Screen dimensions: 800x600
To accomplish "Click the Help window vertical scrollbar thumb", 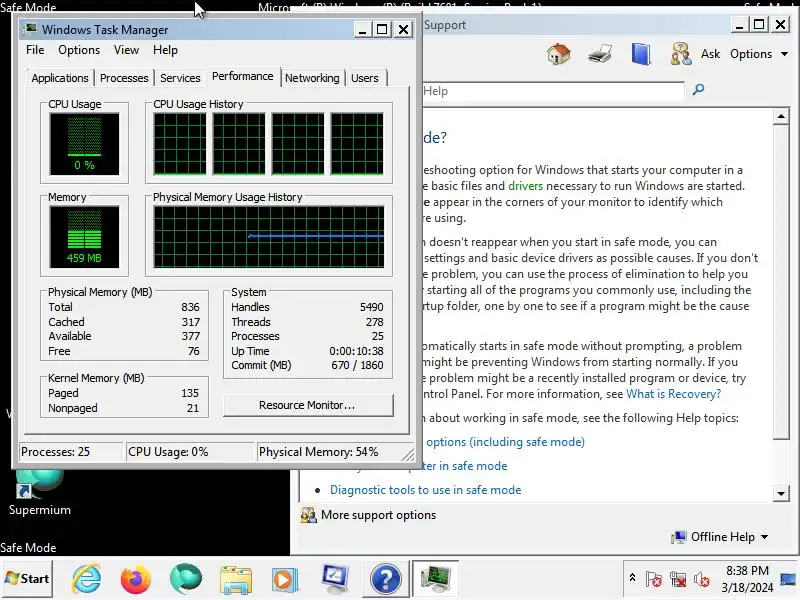I will [x=781, y=282].
